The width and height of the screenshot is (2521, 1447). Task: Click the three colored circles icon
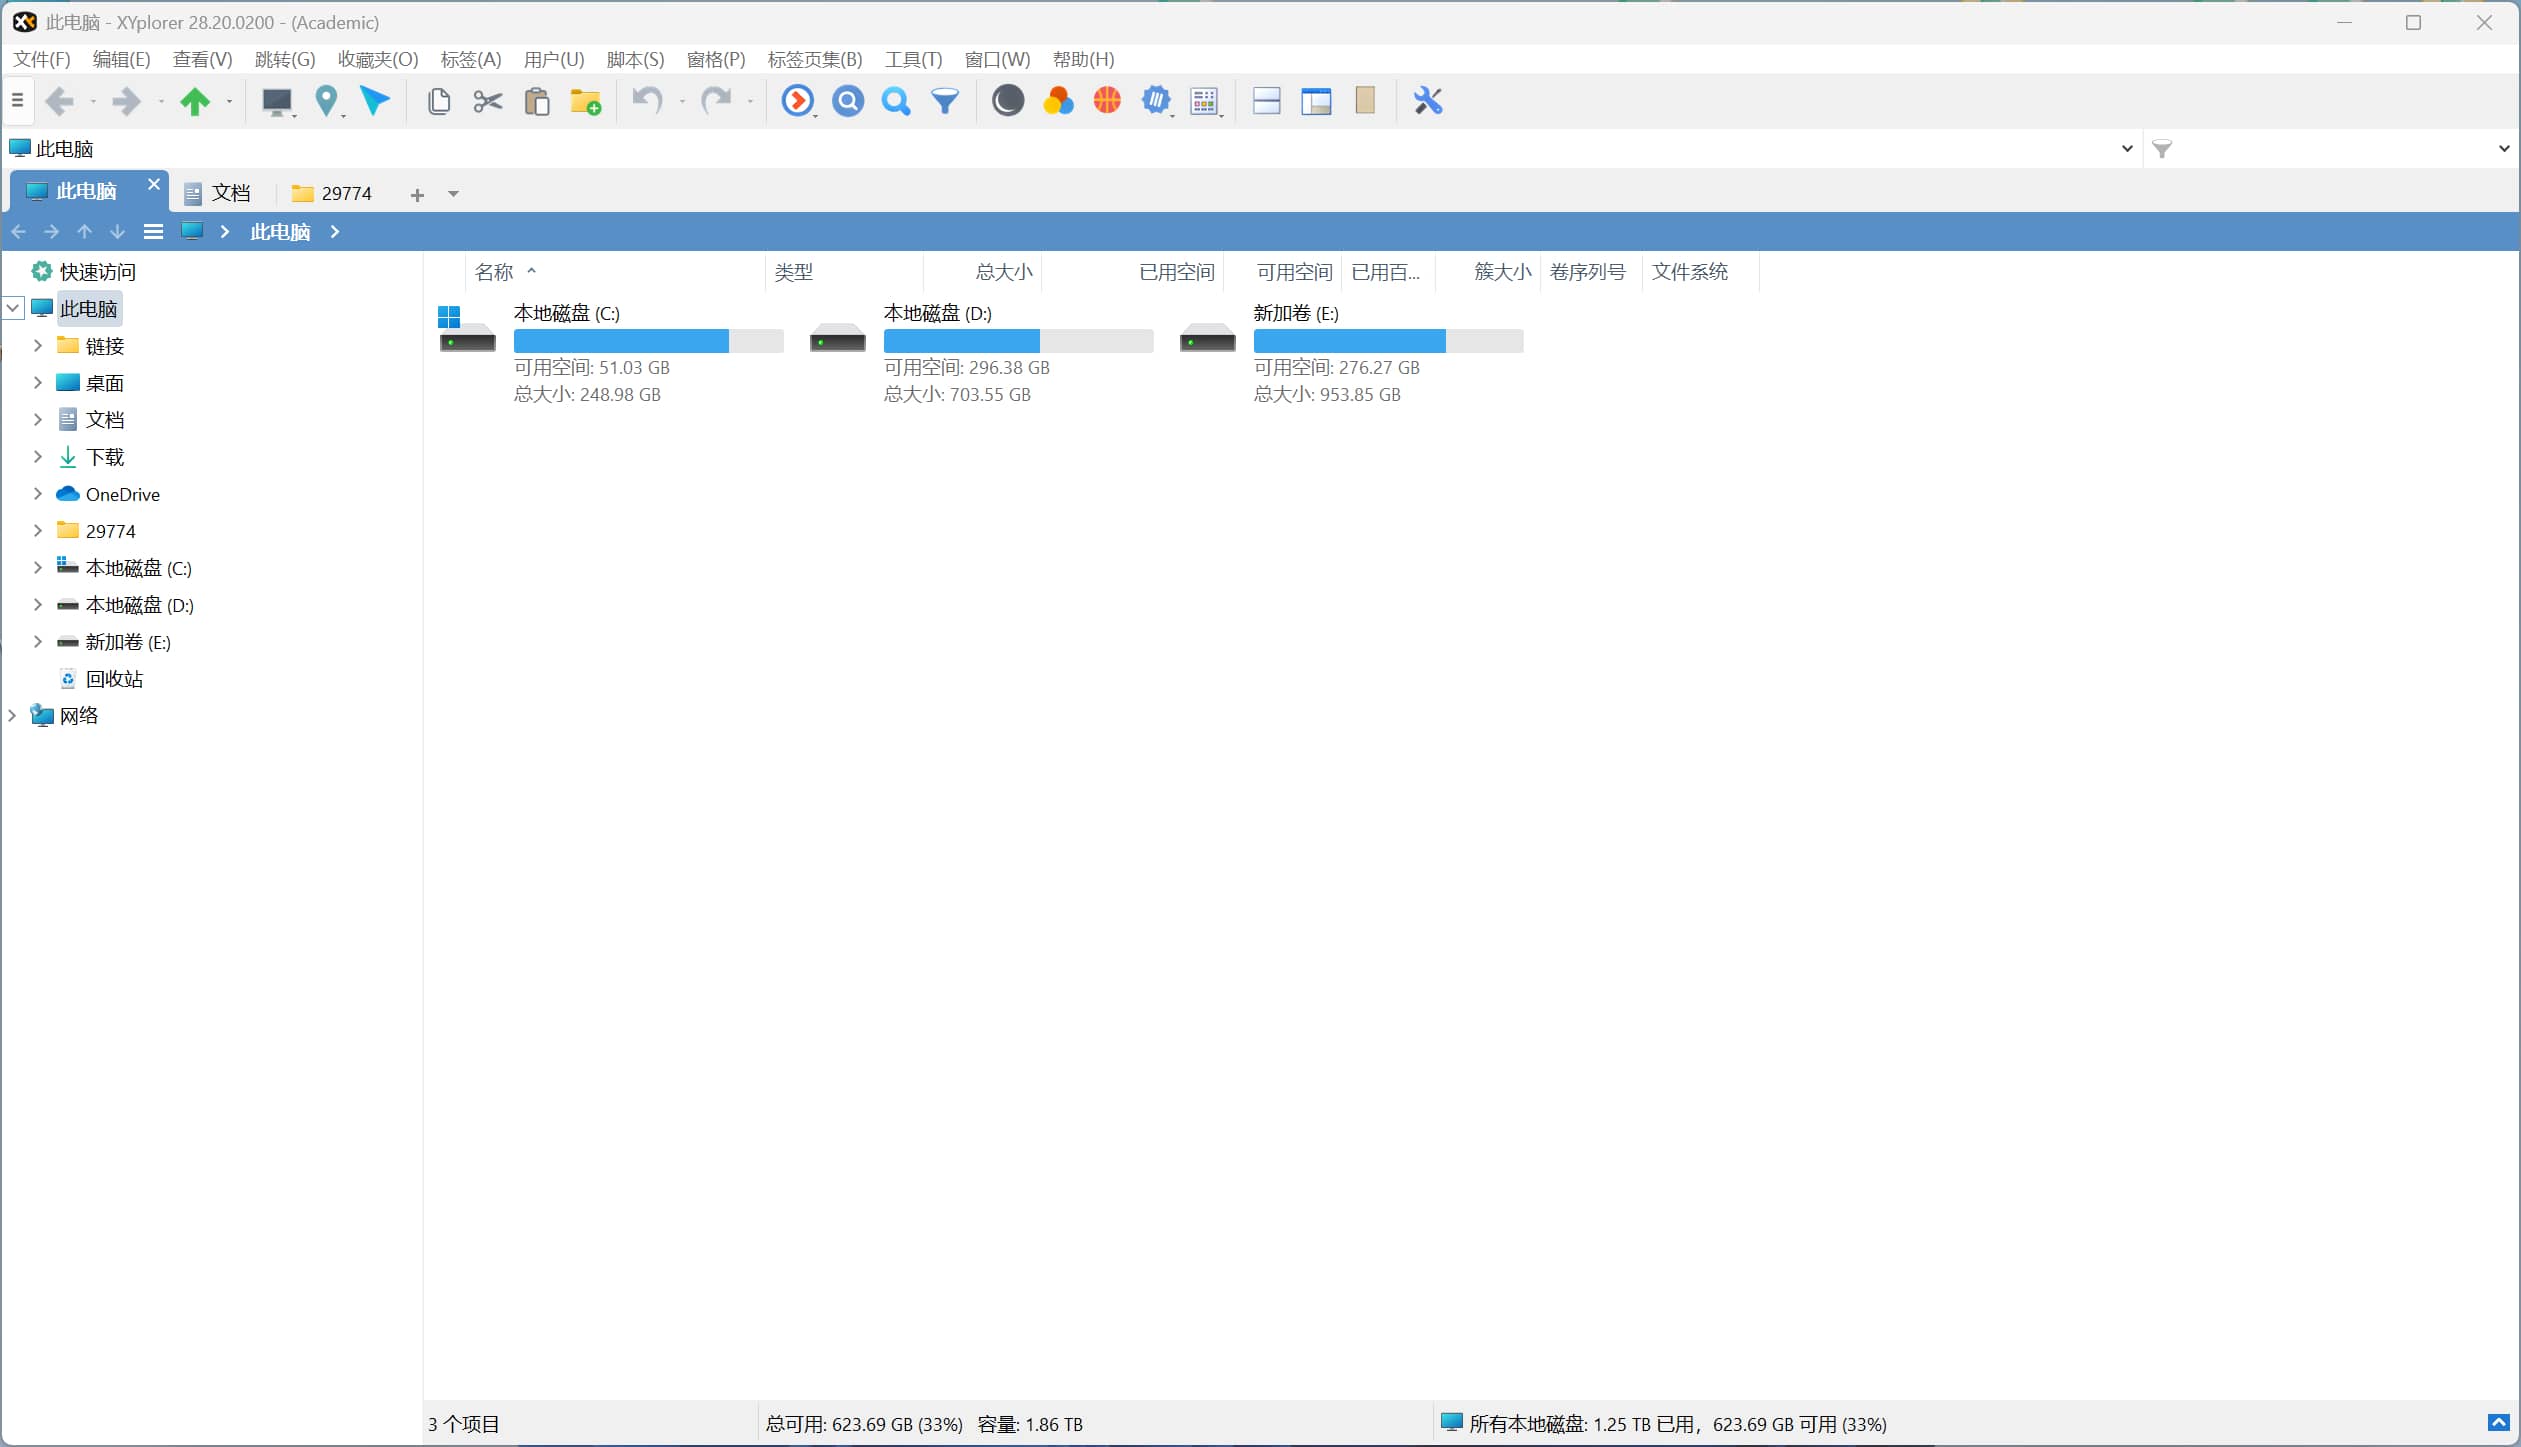pyautogui.click(x=1058, y=101)
